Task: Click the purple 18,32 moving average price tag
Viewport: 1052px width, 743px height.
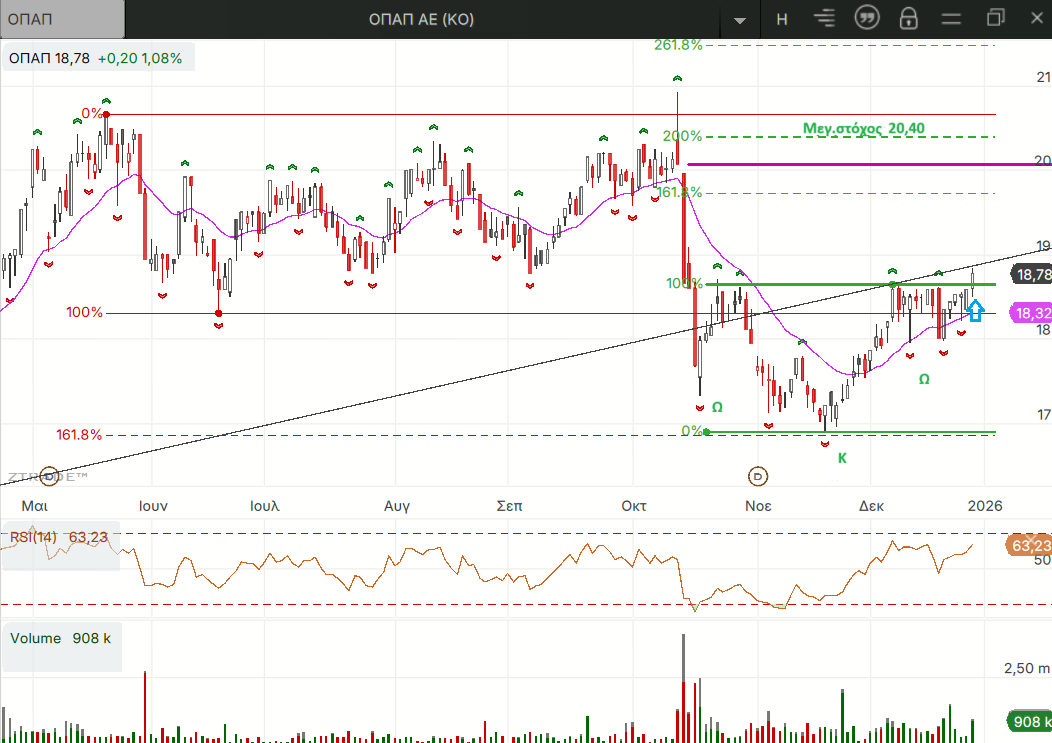Action: [x=1031, y=313]
